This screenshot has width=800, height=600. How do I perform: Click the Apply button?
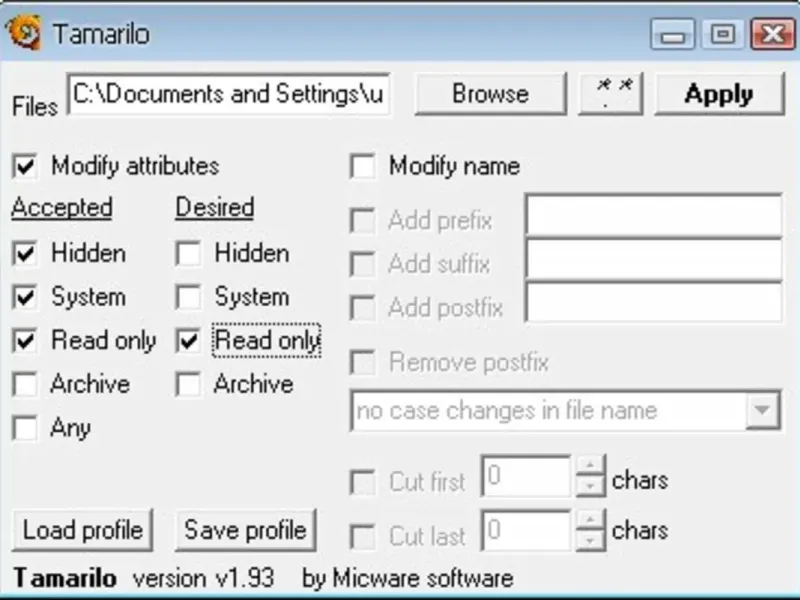pyautogui.click(x=719, y=94)
